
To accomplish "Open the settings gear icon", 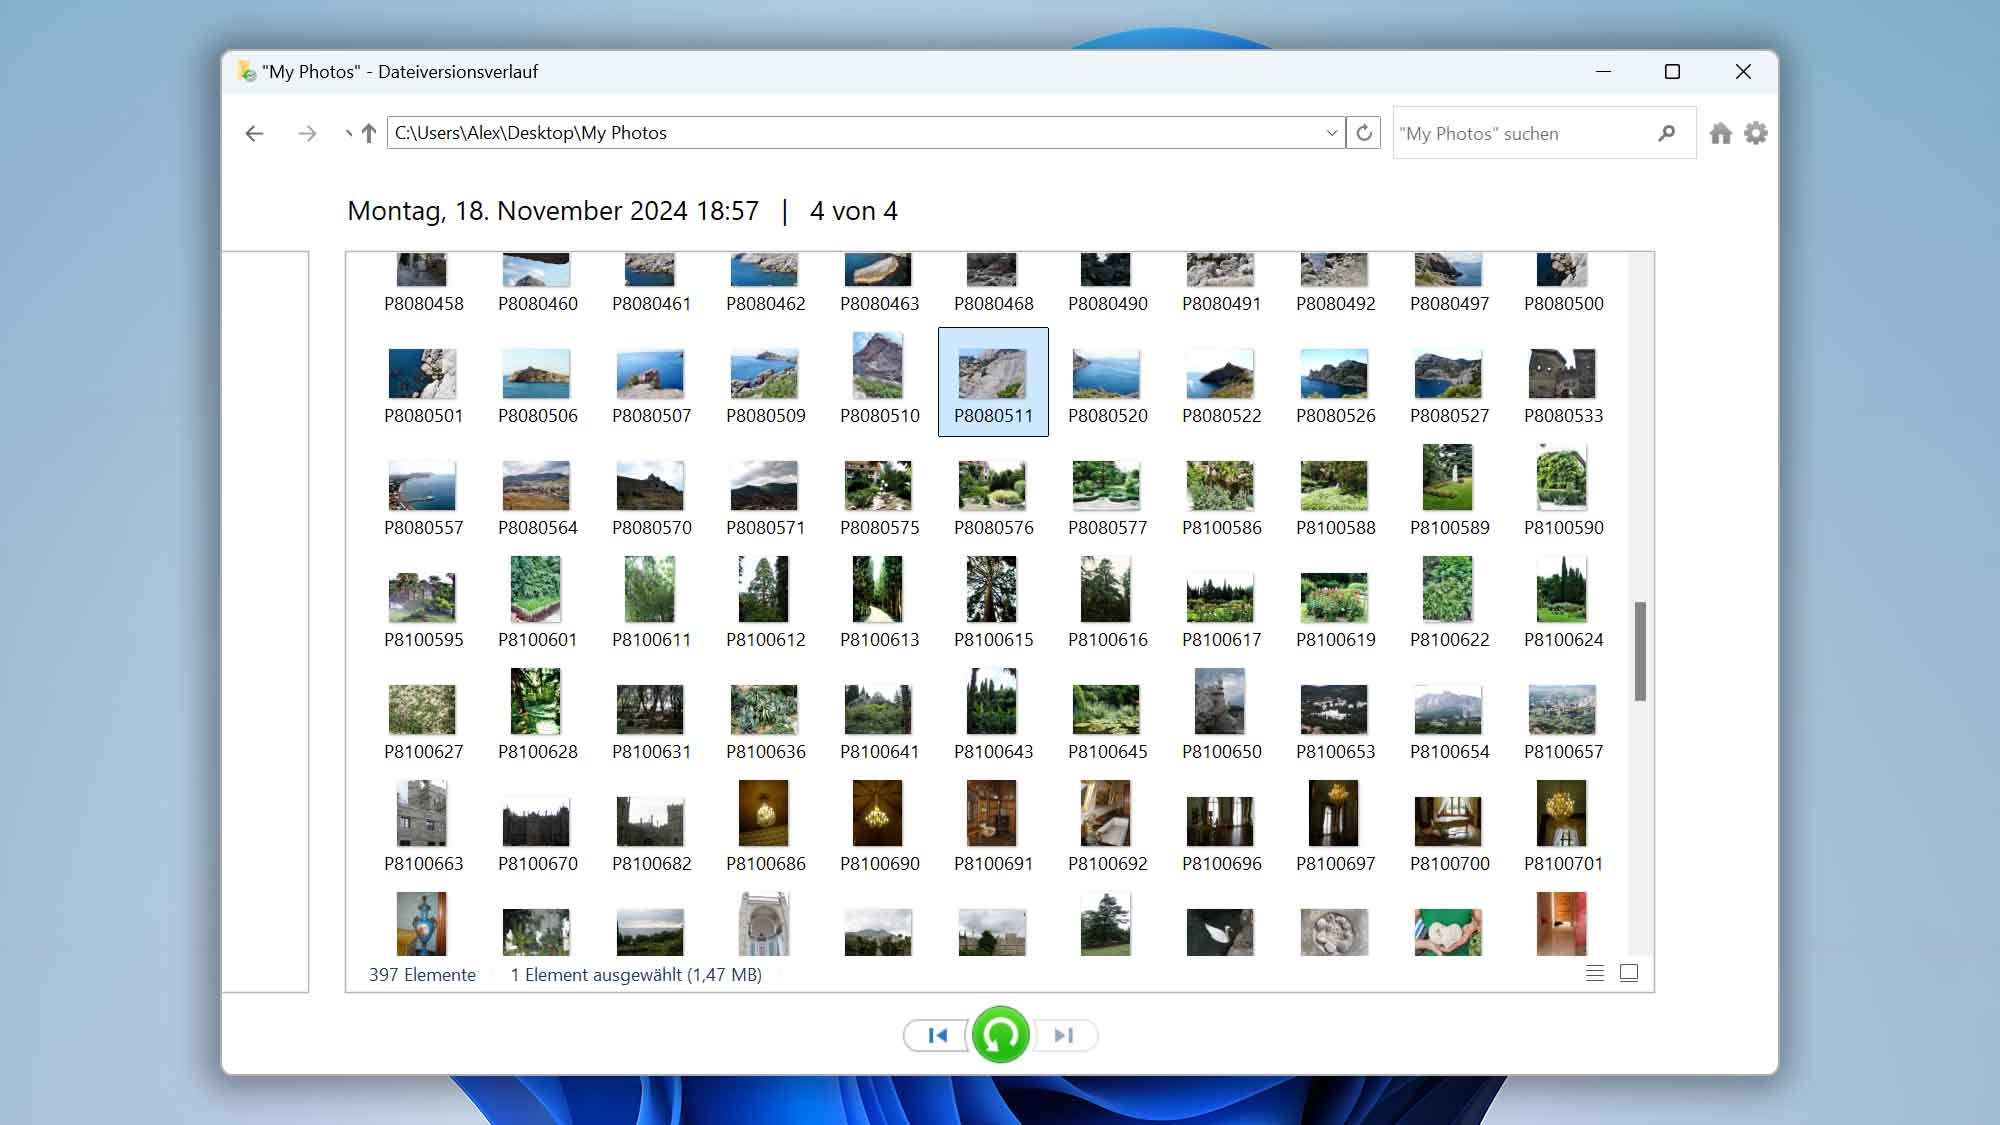I will (1756, 133).
